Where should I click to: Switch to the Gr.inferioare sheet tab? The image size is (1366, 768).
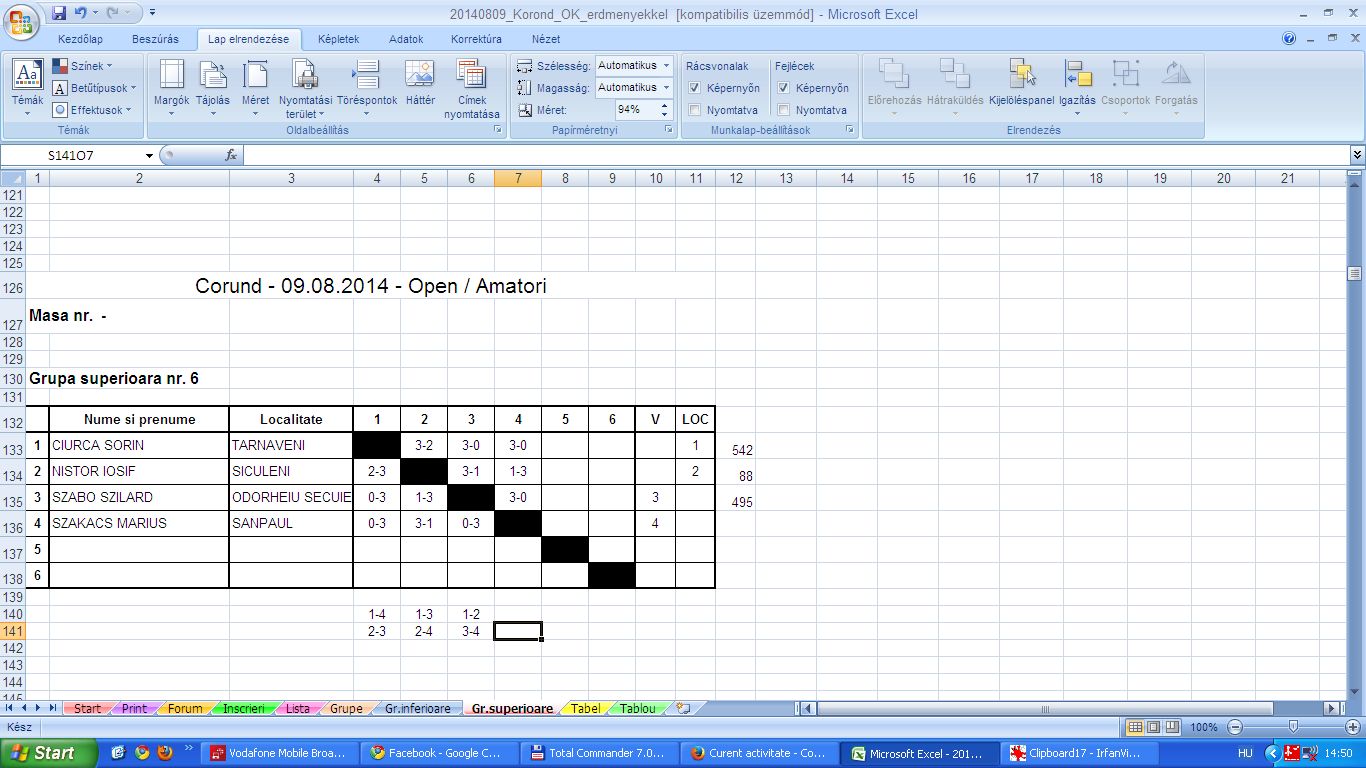pos(417,708)
